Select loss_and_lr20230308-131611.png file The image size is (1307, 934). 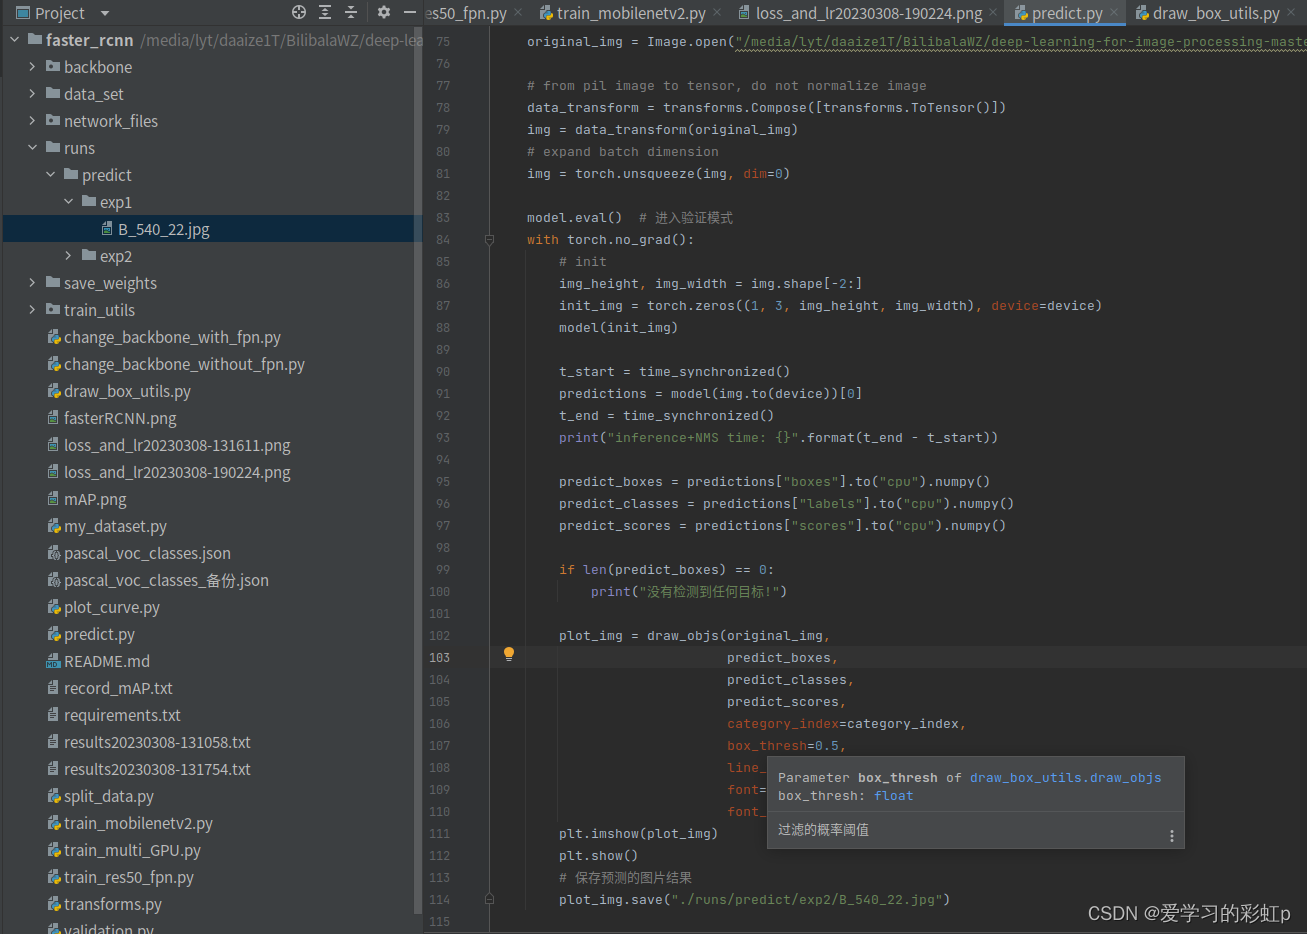[x=177, y=445]
